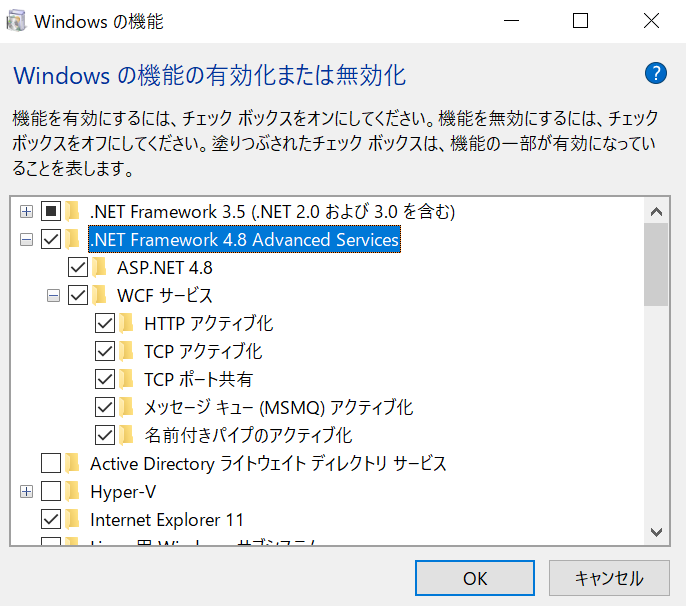Click folder icon beside HTTP アクティブ化
Image resolution: width=686 pixels, height=606 pixels.
click(x=126, y=324)
